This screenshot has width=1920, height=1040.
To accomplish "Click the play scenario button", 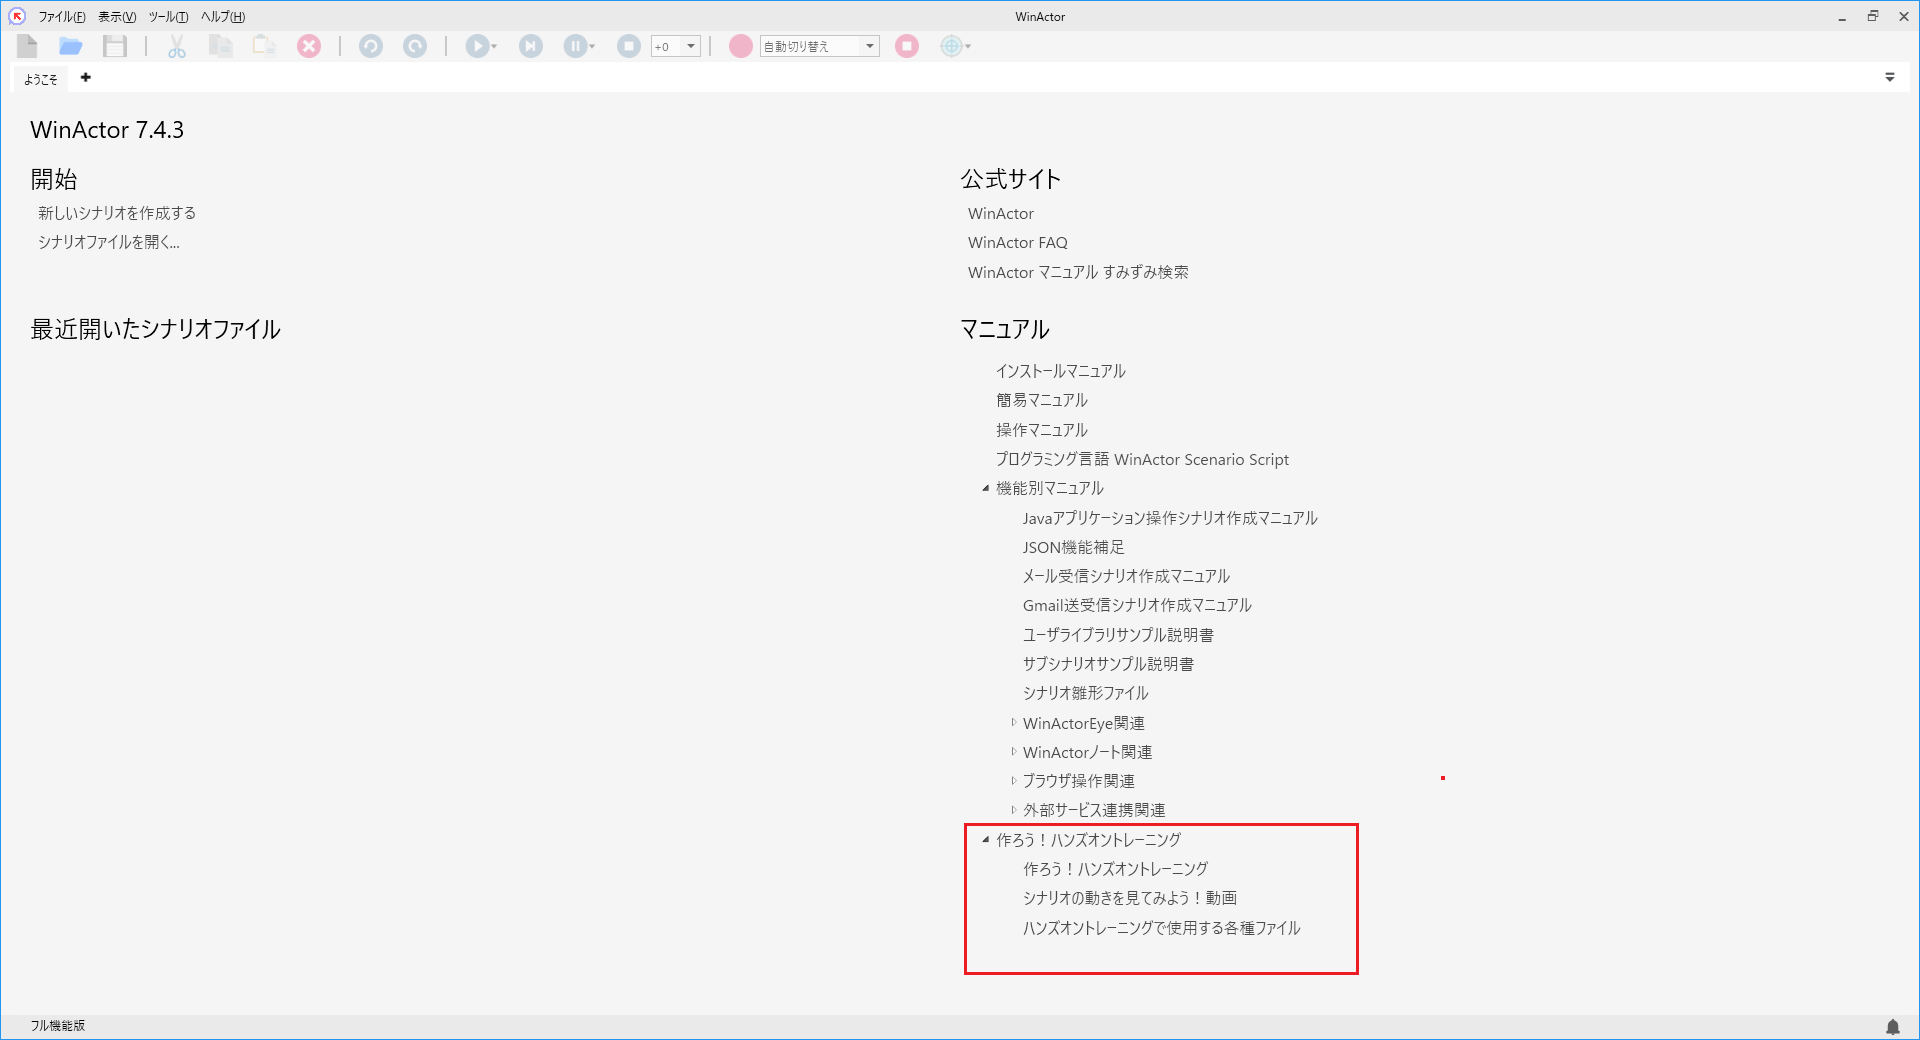I will [478, 46].
